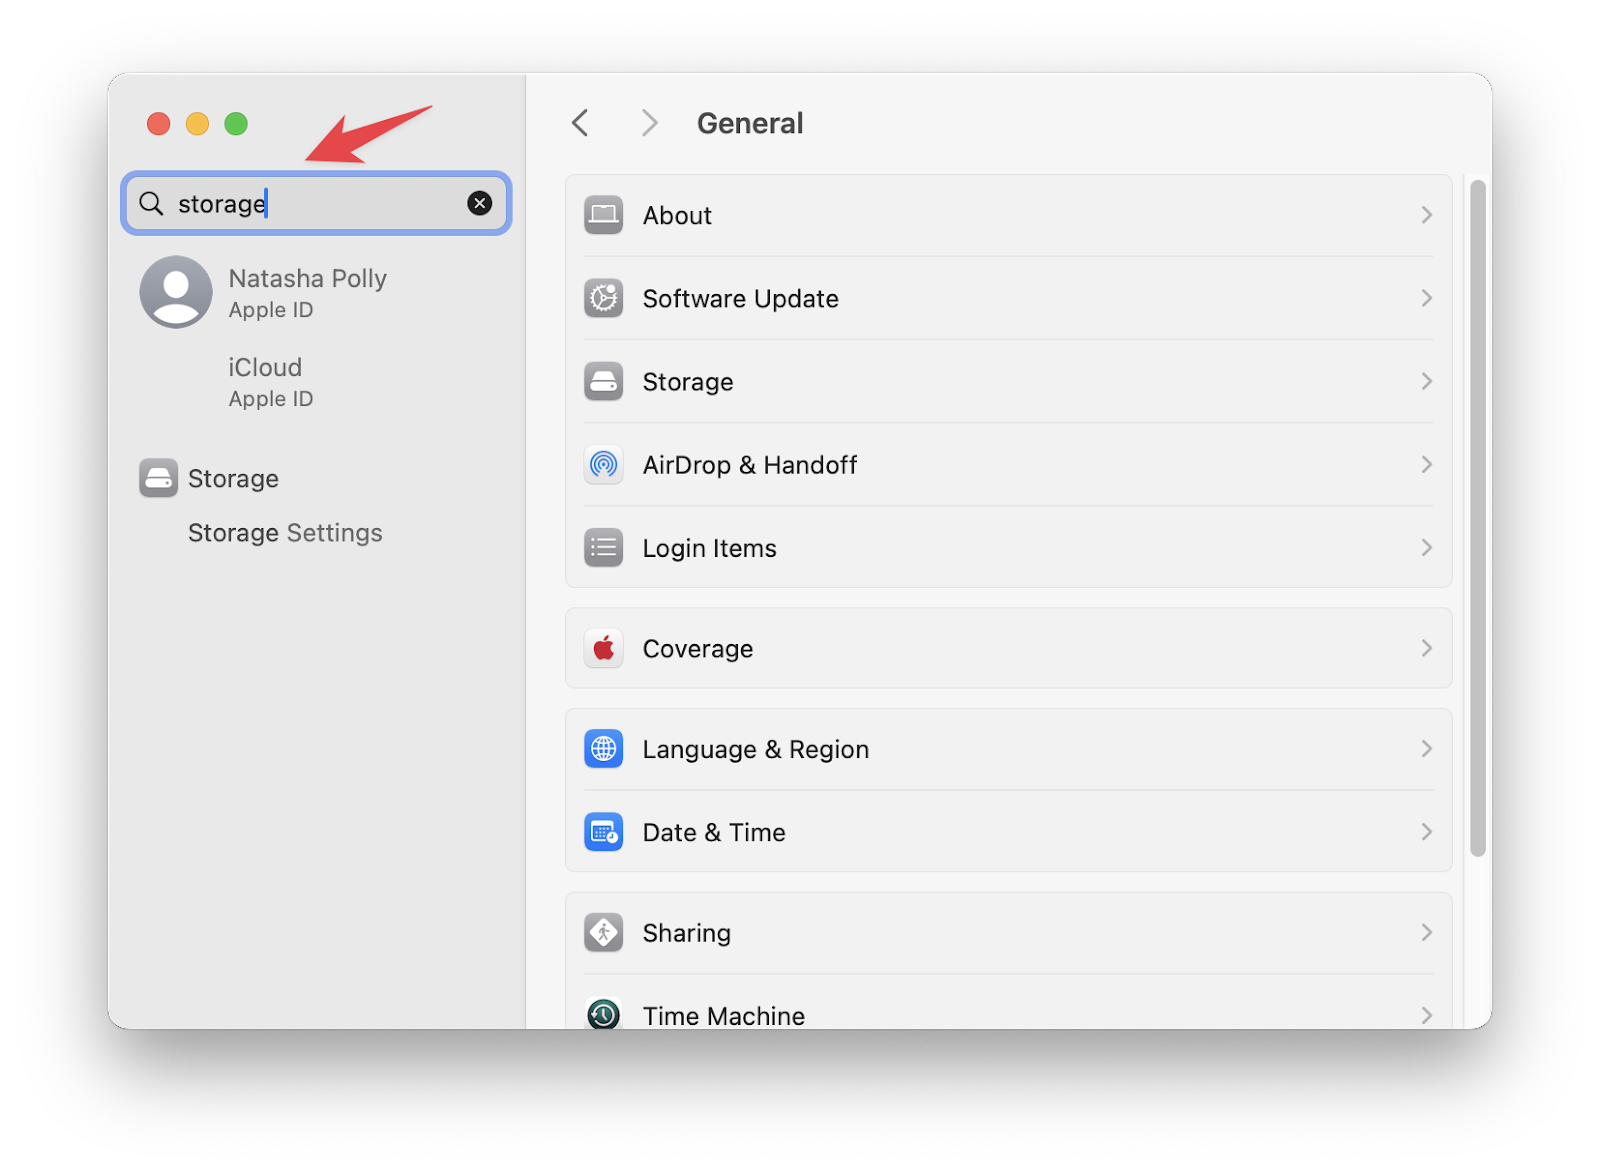Open Coverage via the Apple logo icon
Image resolution: width=1600 pixels, height=1172 pixels.
coord(603,648)
